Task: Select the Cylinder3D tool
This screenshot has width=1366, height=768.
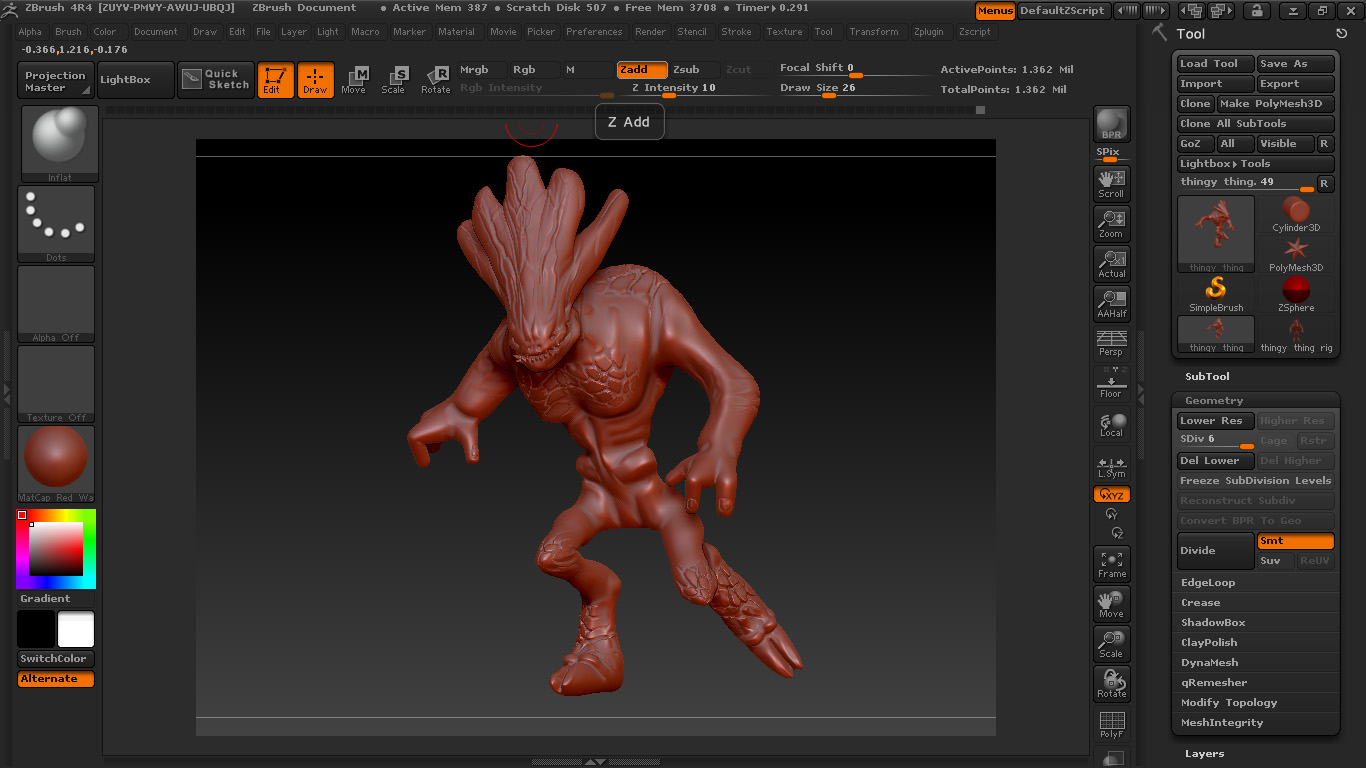Action: (x=1296, y=214)
